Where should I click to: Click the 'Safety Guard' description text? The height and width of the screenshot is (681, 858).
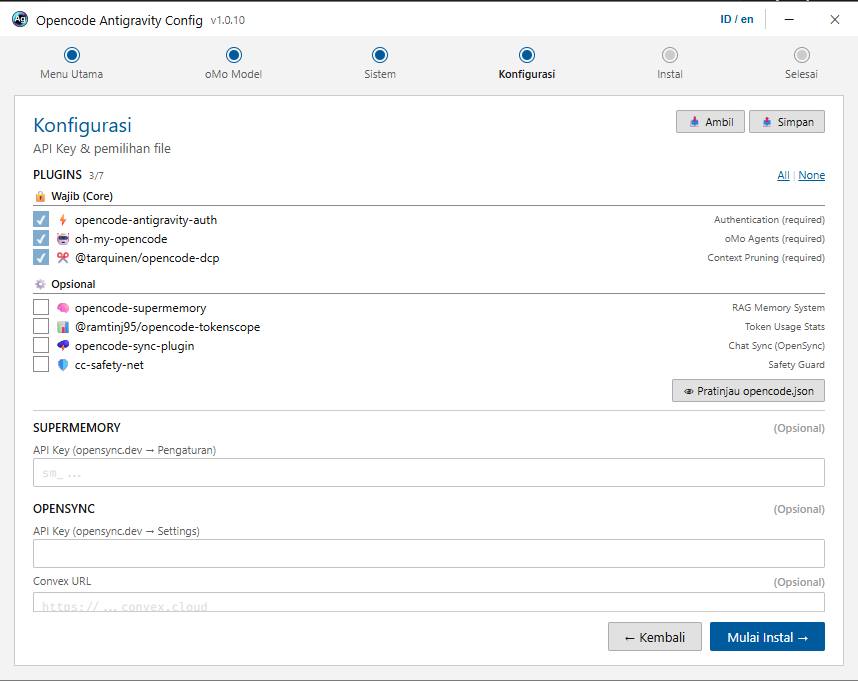pos(796,365)
